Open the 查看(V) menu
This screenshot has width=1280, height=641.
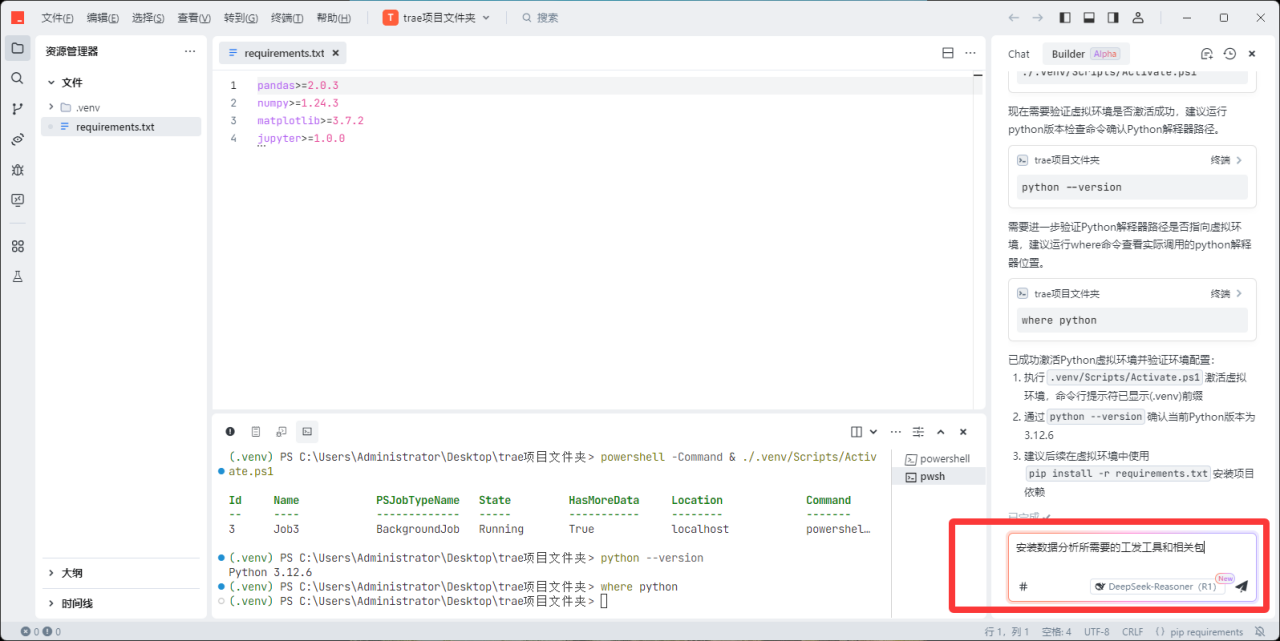(x=194, y=18)
